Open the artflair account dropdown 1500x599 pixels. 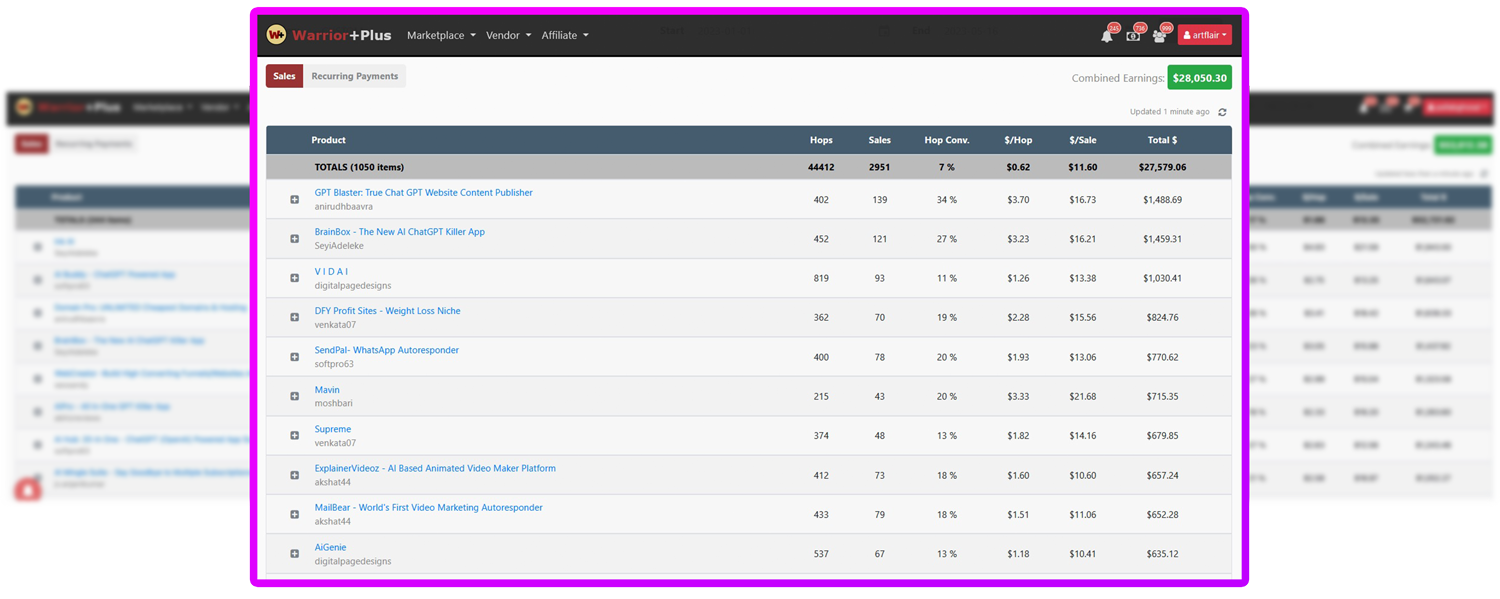pyautogui.click(x=1204, y=35)
